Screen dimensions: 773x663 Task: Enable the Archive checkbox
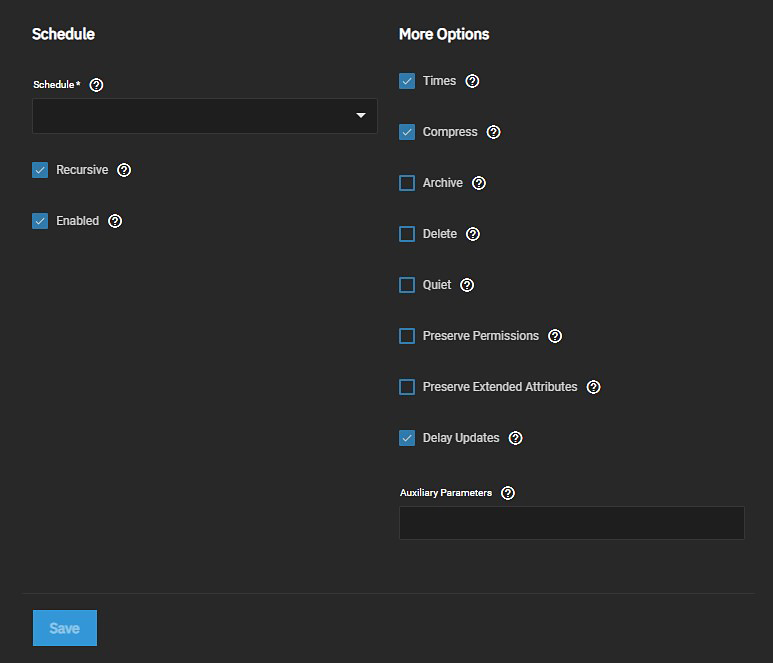tap(407, 183)
